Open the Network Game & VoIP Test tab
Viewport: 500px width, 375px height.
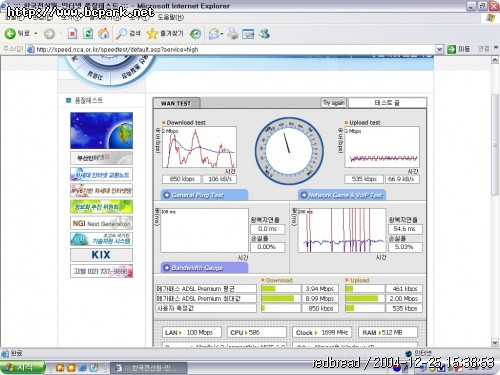pyautogui.click(x=342, y=195)
